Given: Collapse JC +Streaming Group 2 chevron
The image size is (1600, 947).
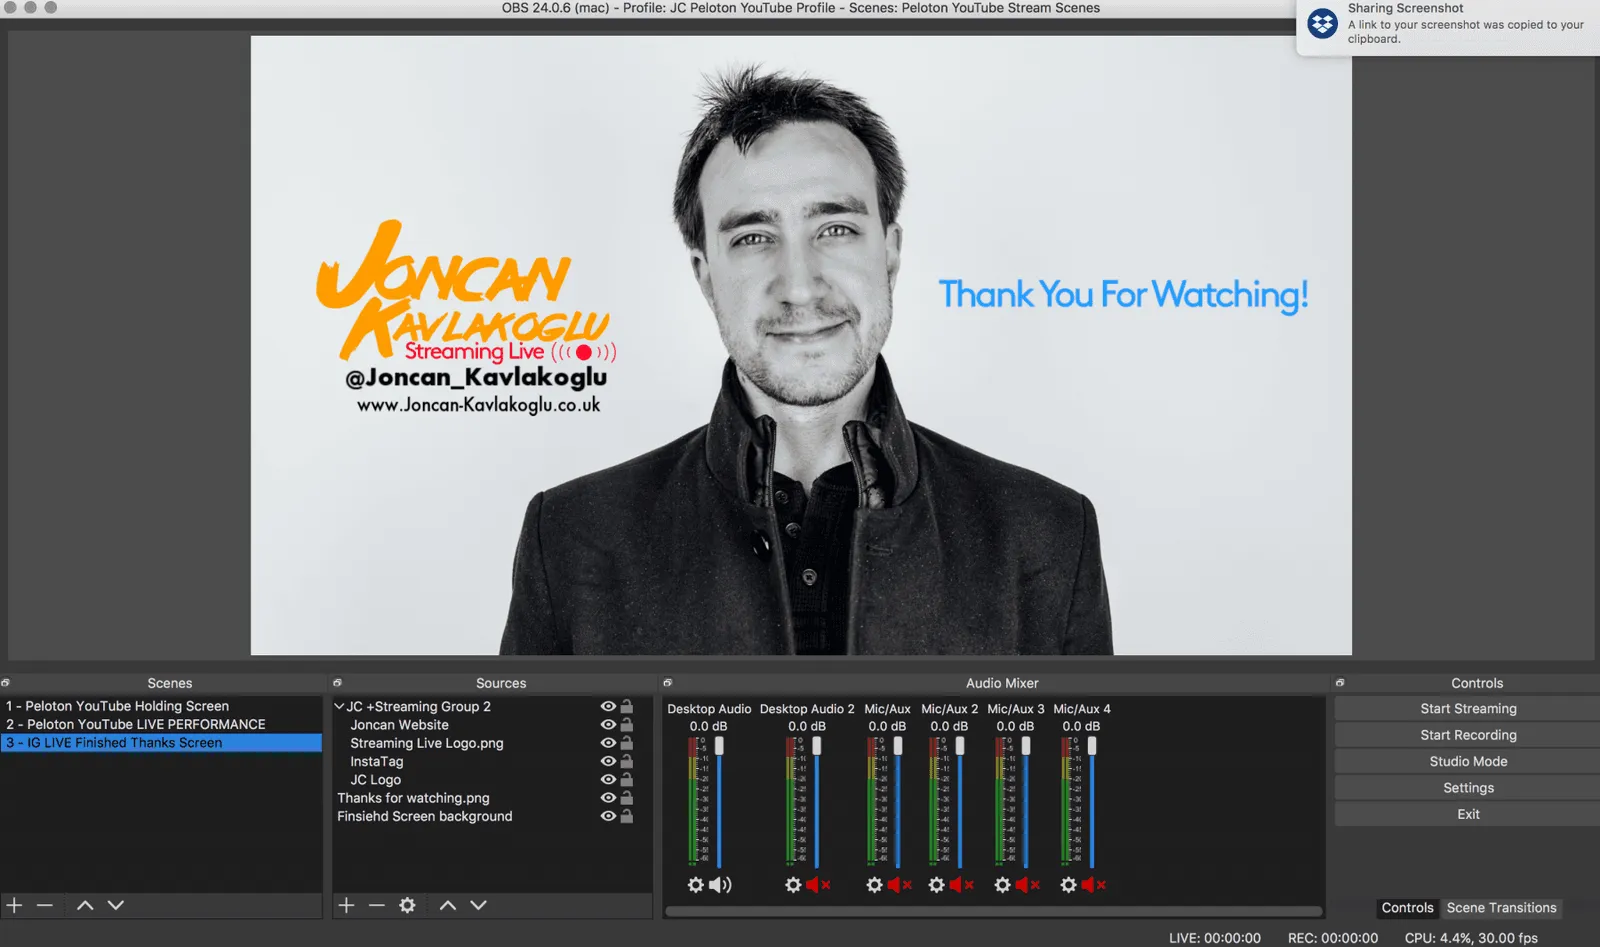Looking at the screenshot, I should [339, 706].
